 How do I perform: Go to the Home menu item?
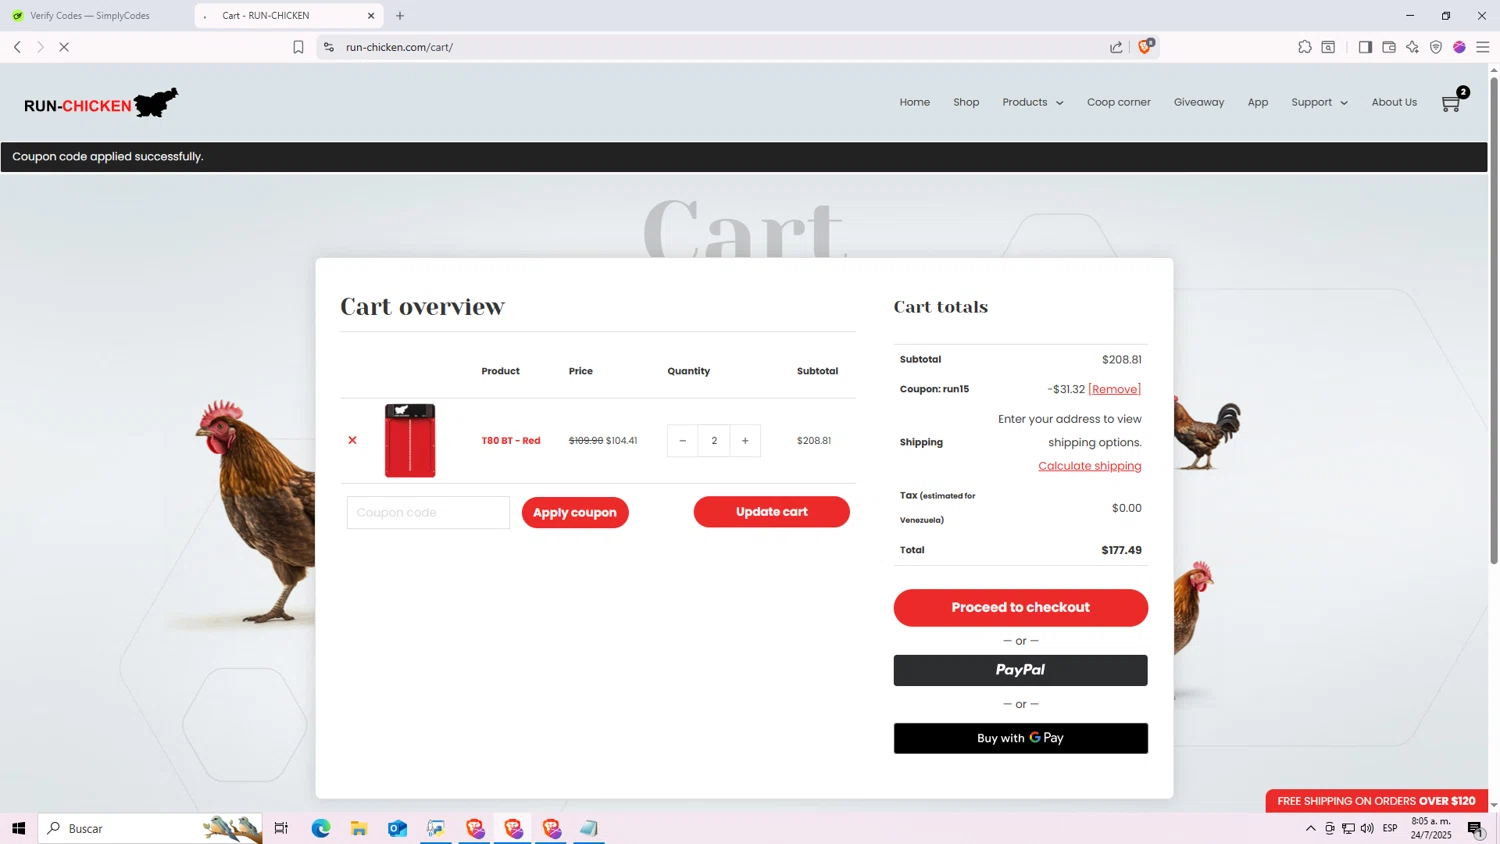pyautogui.click(x=915, y=102)
